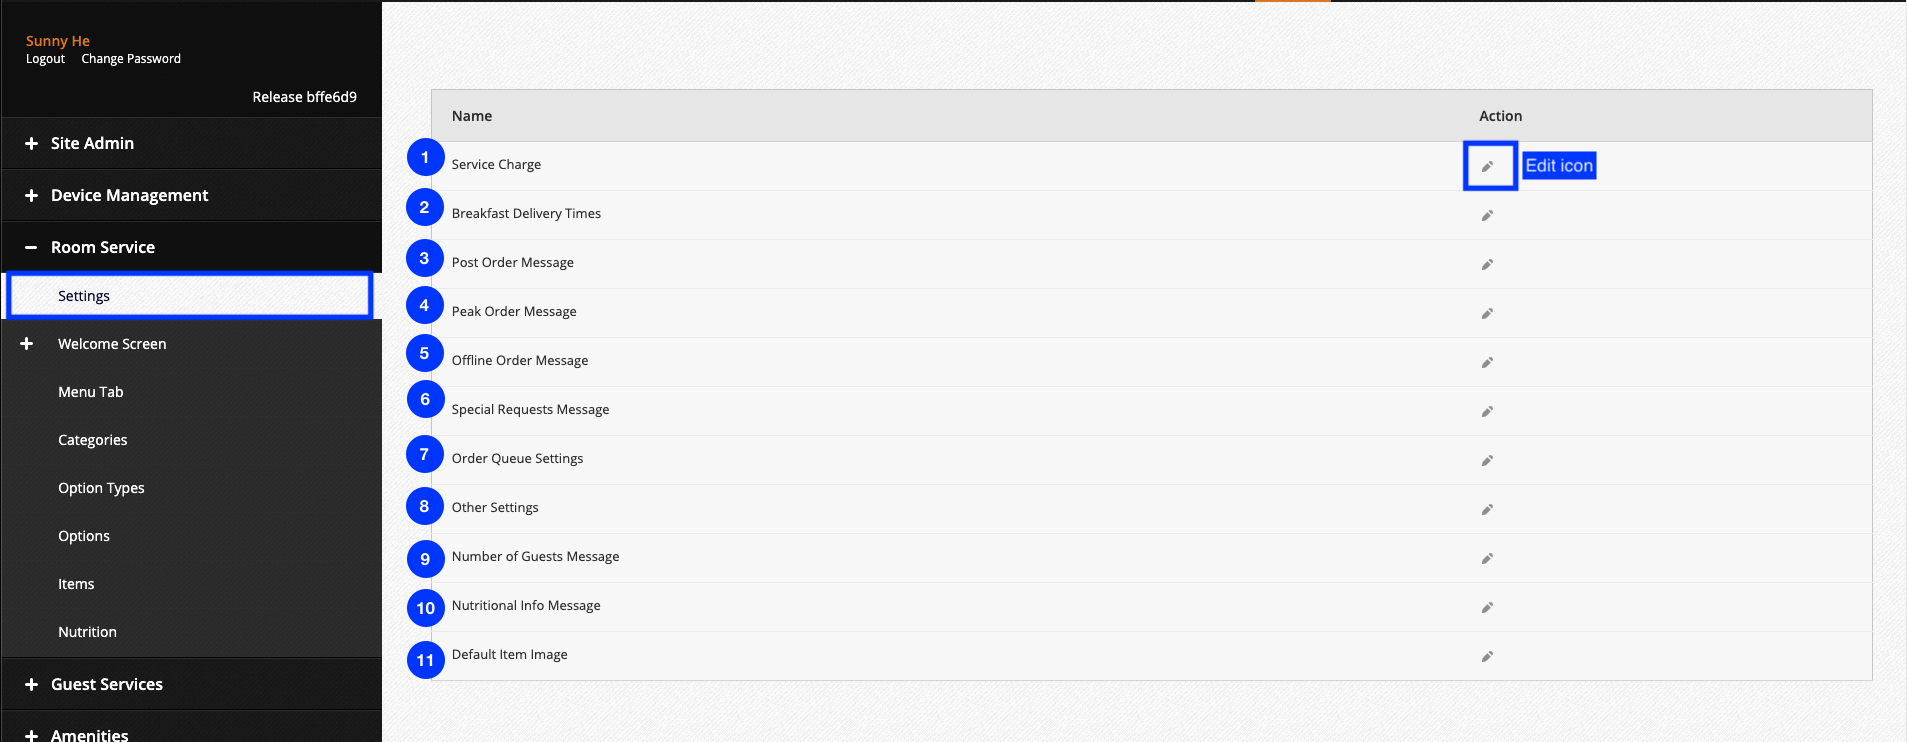Collapse the Room Service section
The height and width of the screenshot is (742, 1907).
click(102, 247)
